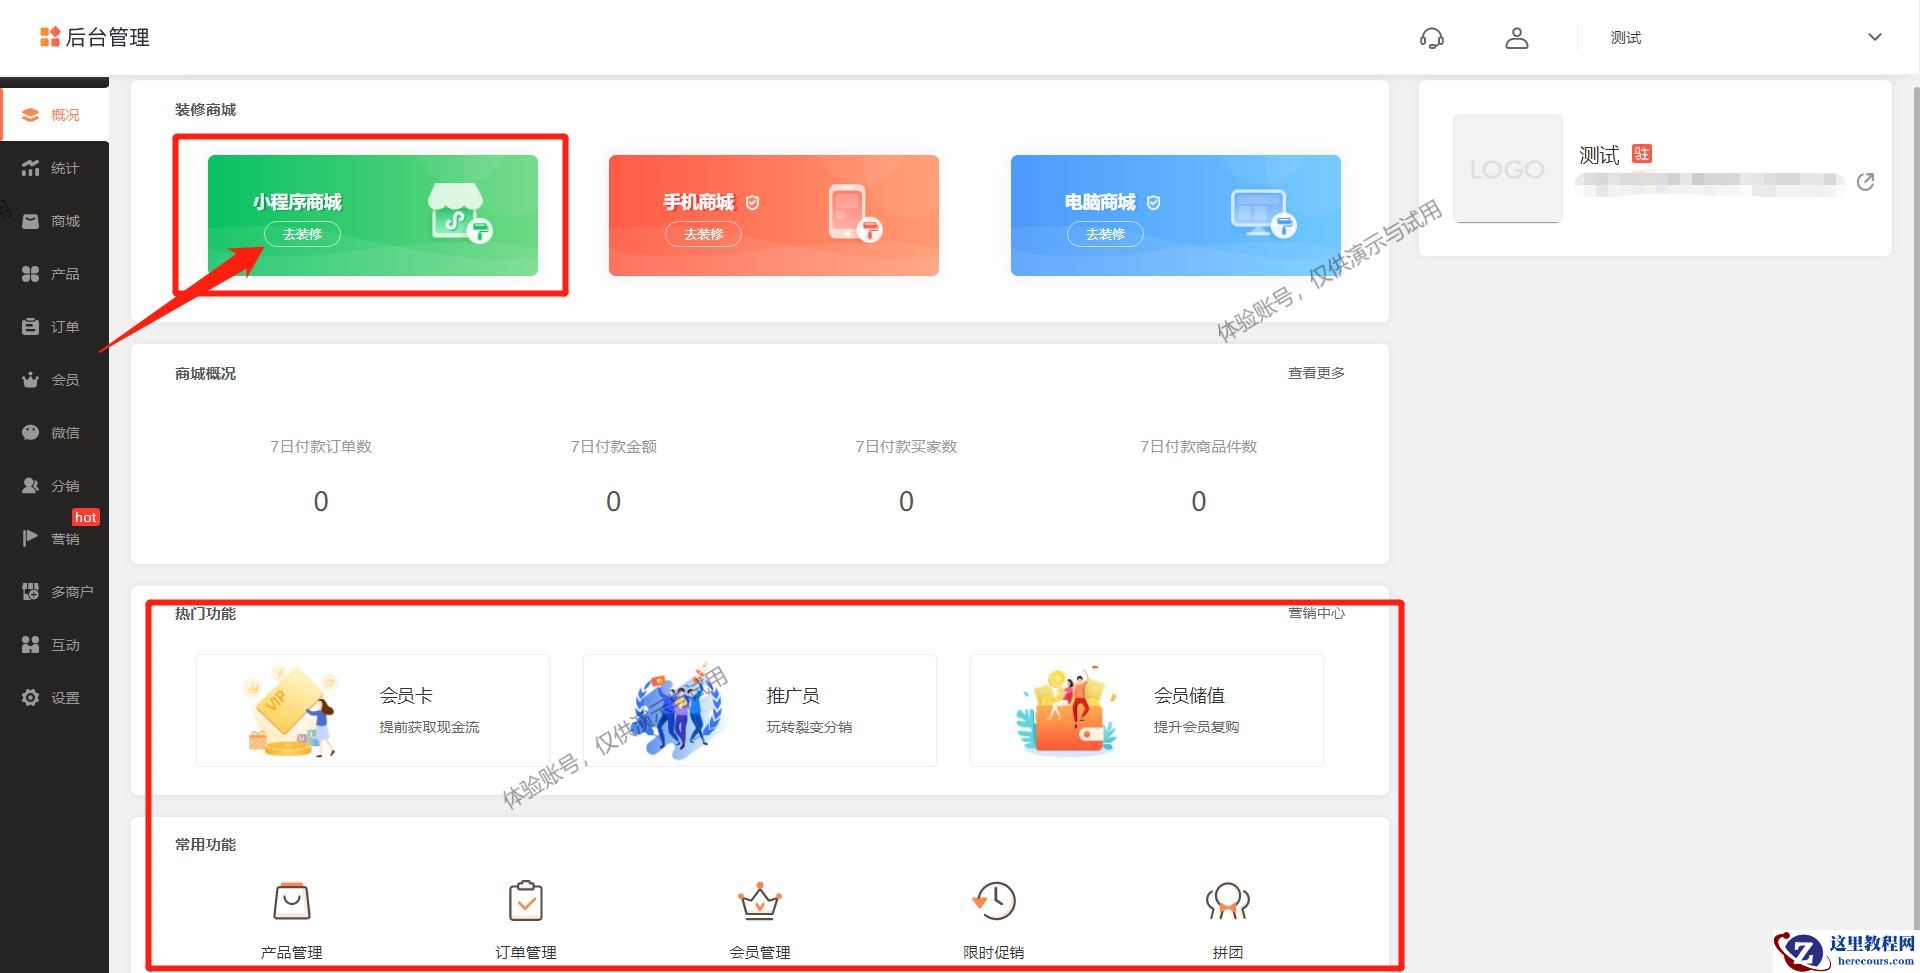Click the hot badge above 营销

(85, 517)
